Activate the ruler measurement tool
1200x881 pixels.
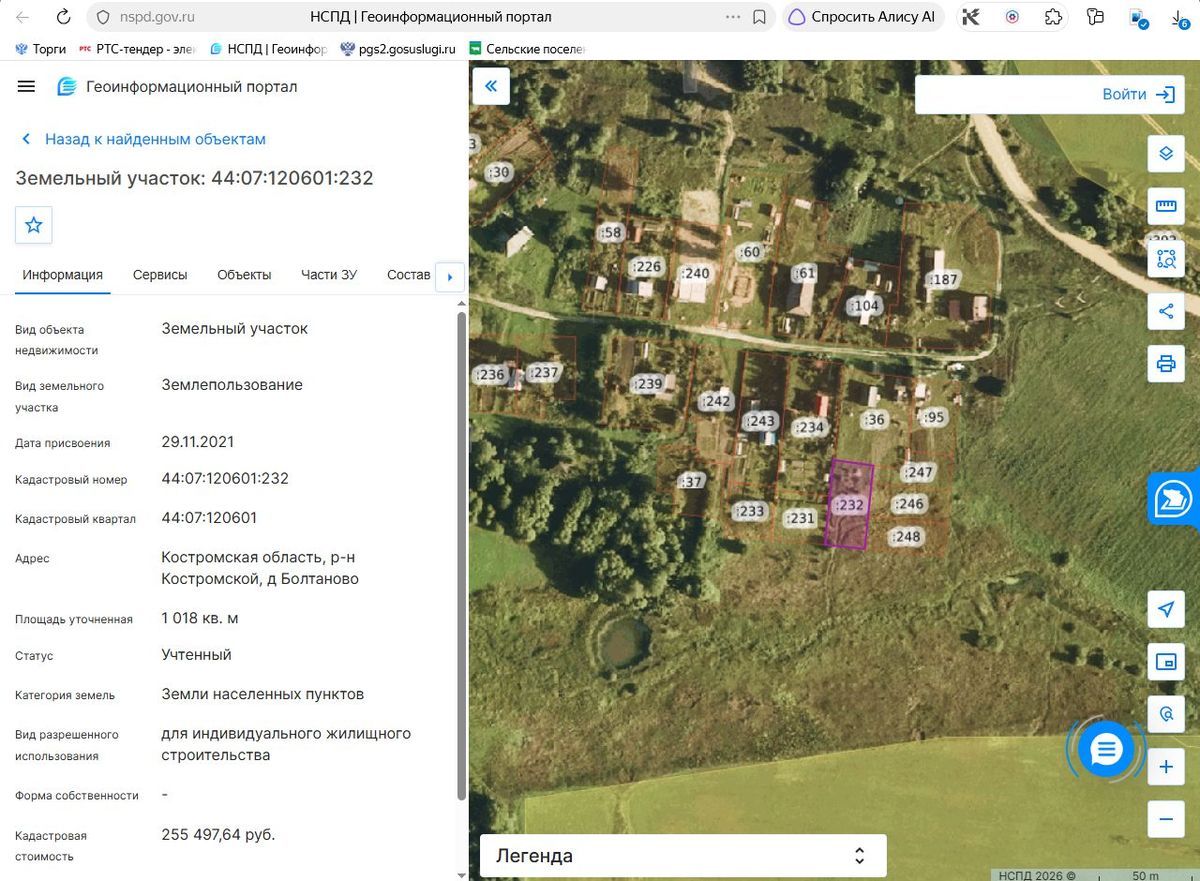click(1166, 206)
